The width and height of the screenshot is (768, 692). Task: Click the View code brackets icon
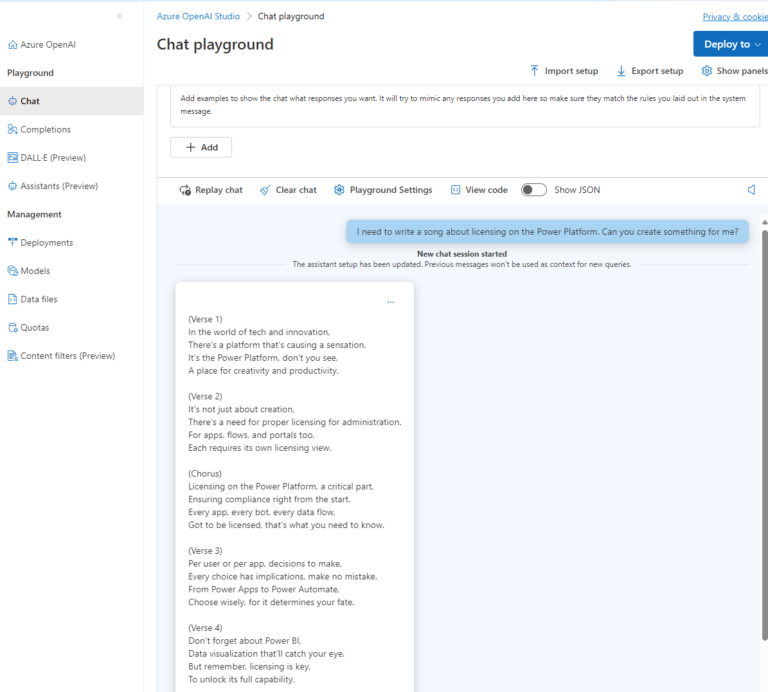tap(456, 190)
